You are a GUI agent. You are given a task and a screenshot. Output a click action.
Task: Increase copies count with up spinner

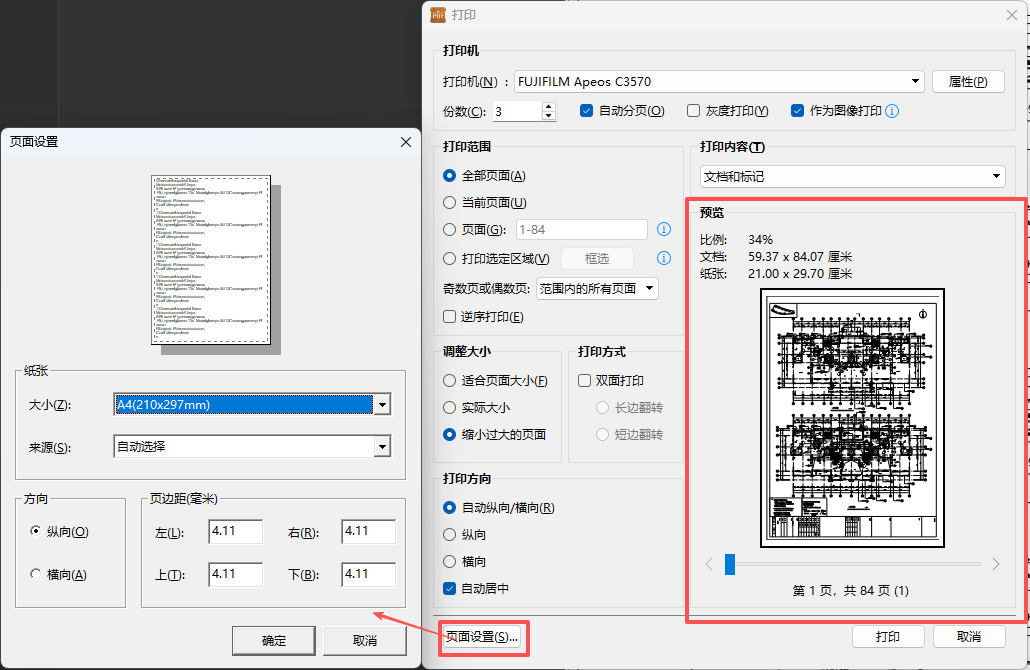[548, 106]
